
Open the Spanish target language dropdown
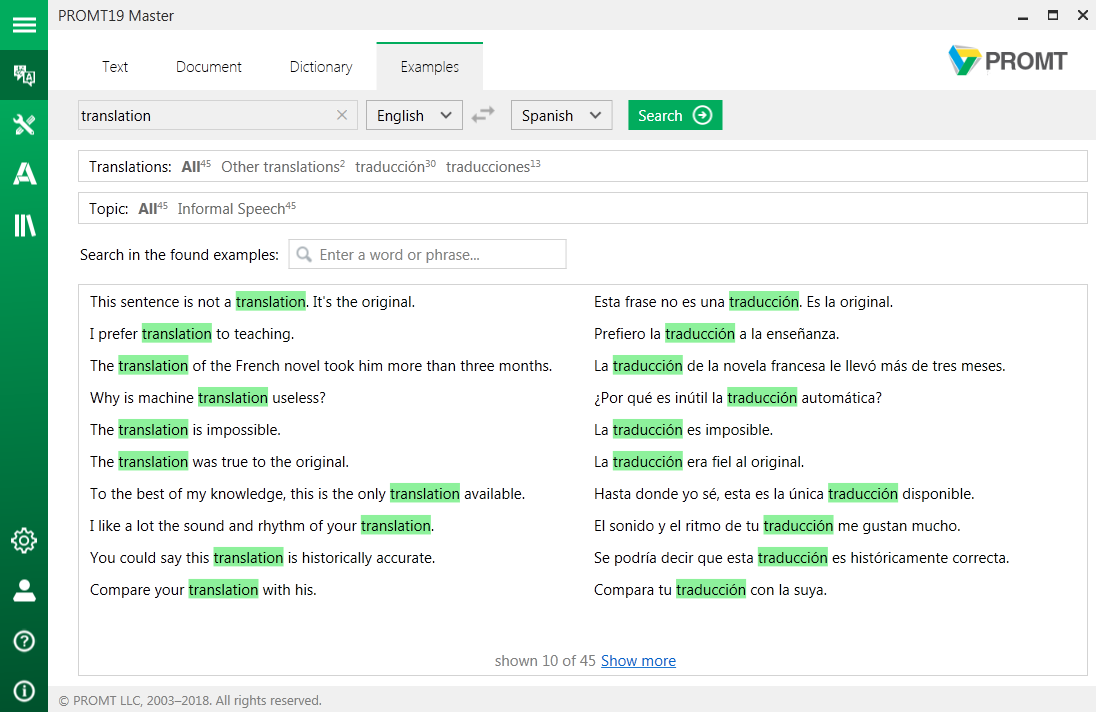point(561,115)
